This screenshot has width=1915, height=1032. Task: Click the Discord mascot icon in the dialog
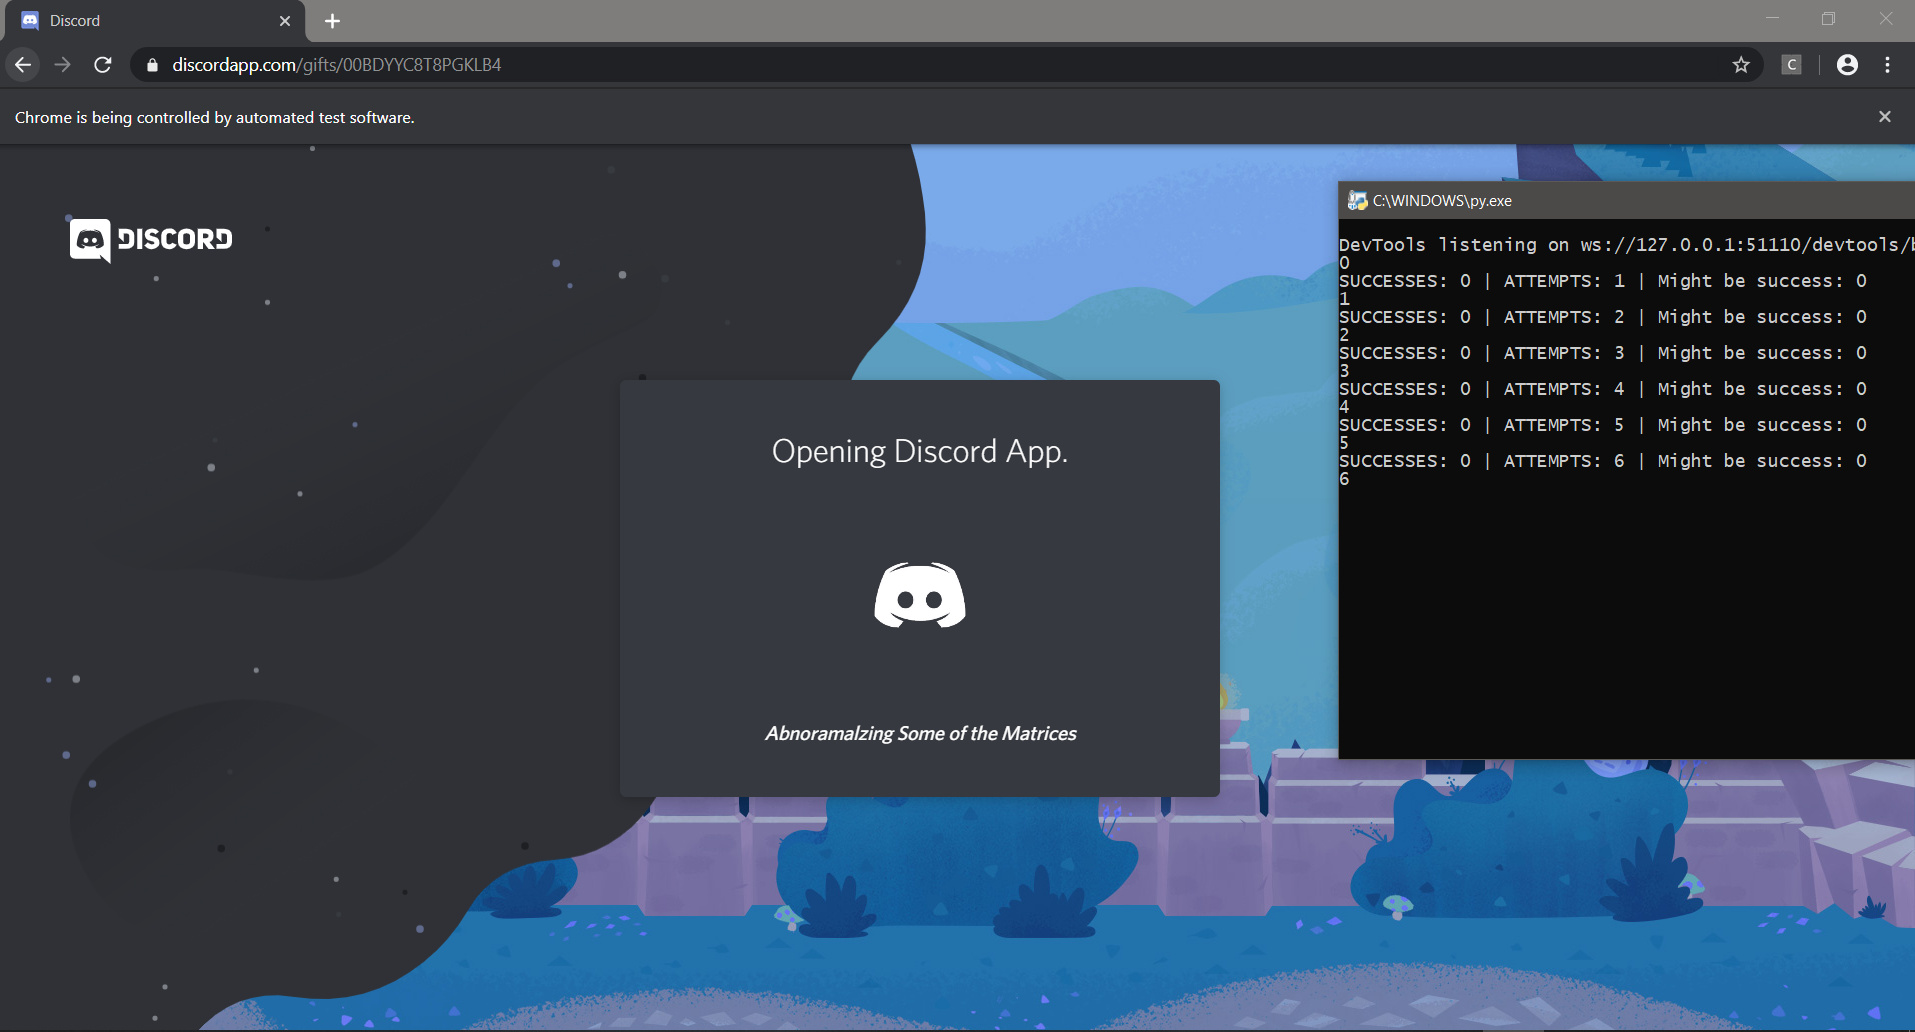point(919,596)
